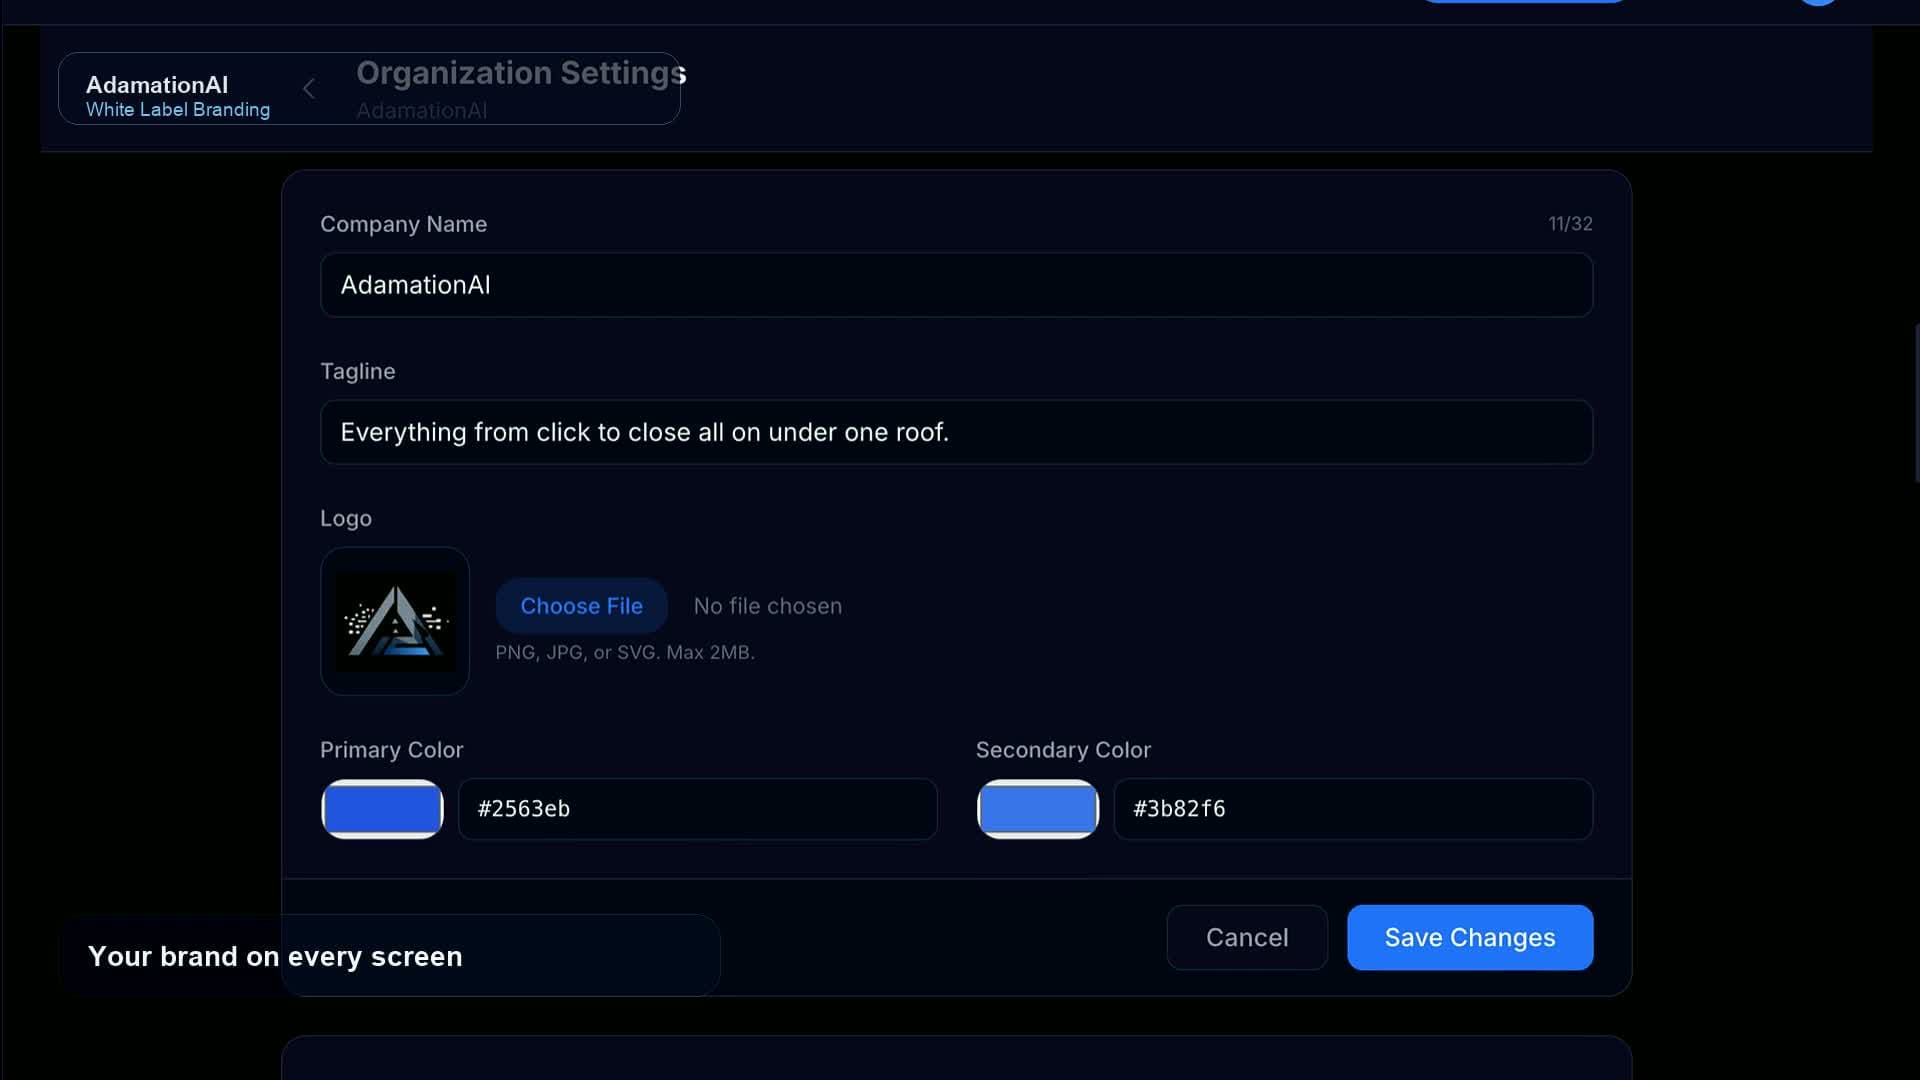Open the Secondary Color swatch picker
Screen dimensions: 1920x1080
point(1038,809)
